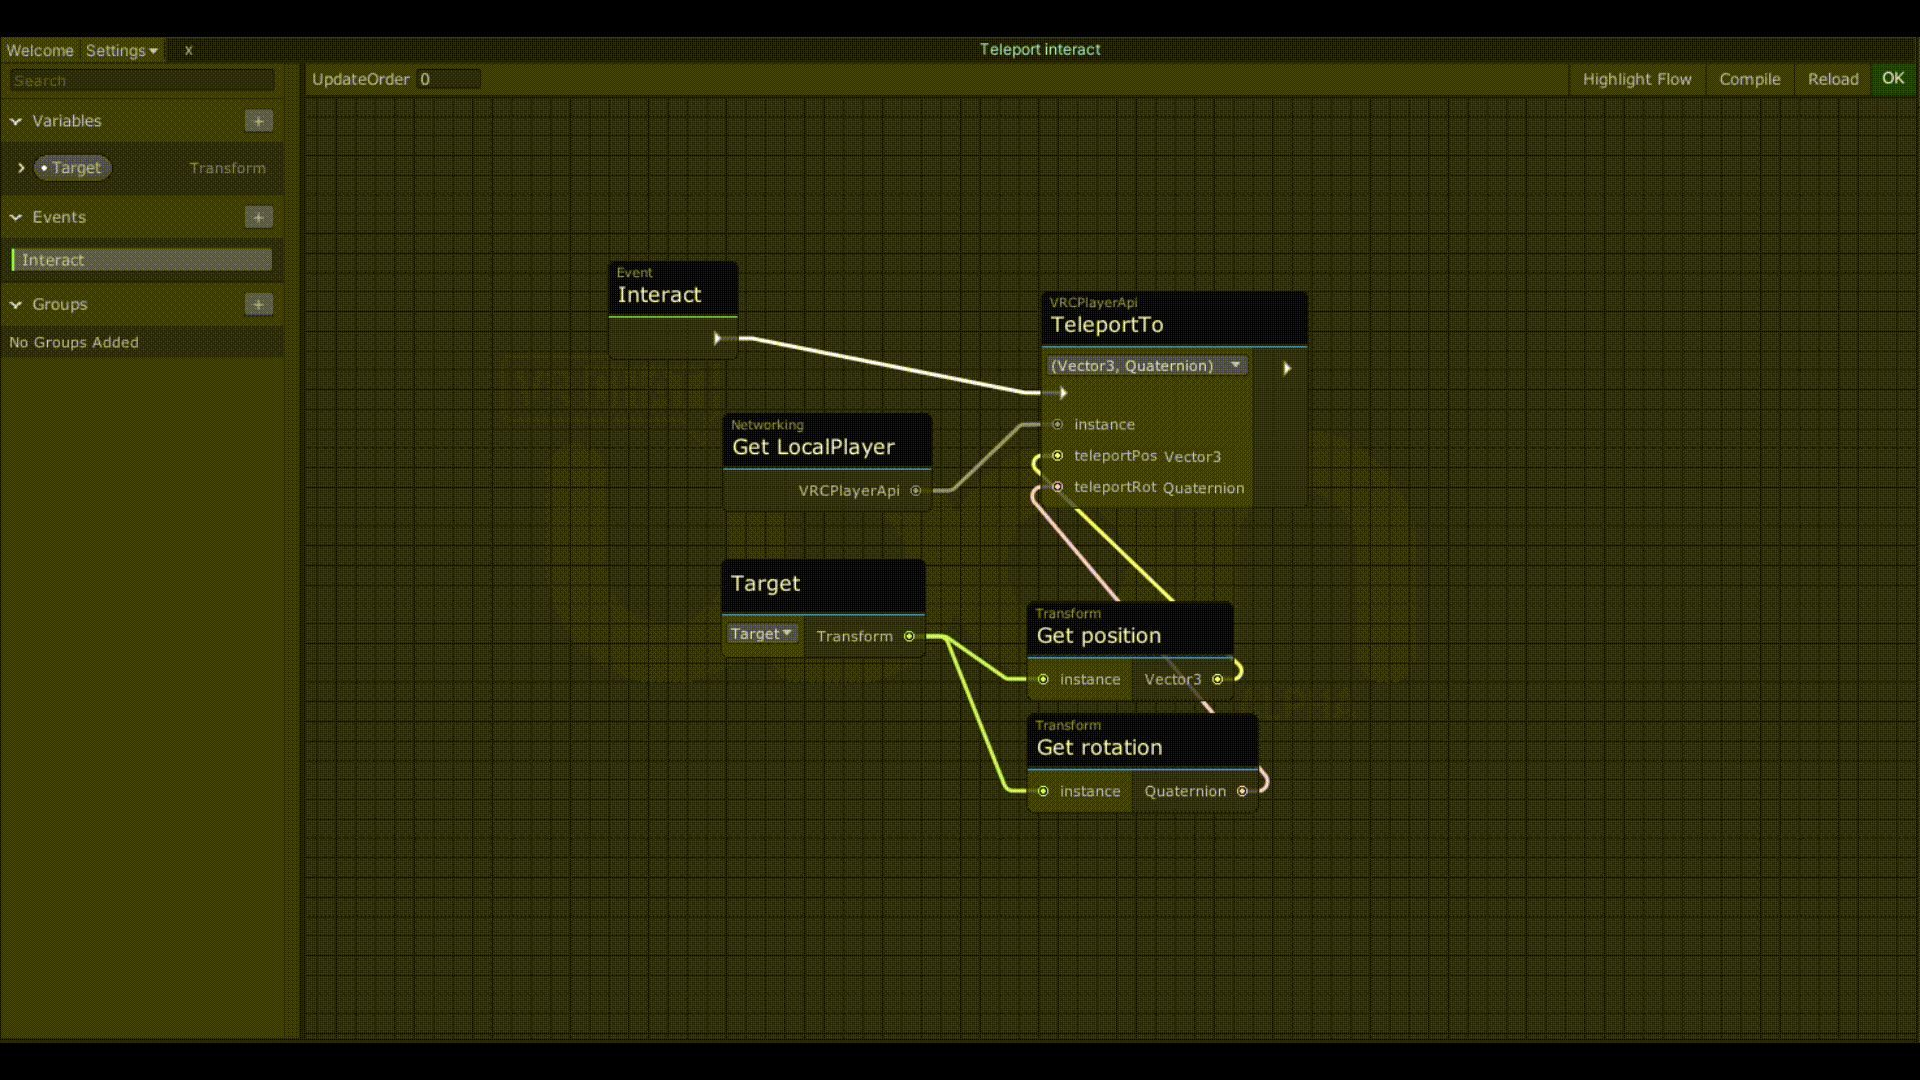Click the add variable plus button
The height and width of the screenshot is (1080, 1920).
pos(258,121)
